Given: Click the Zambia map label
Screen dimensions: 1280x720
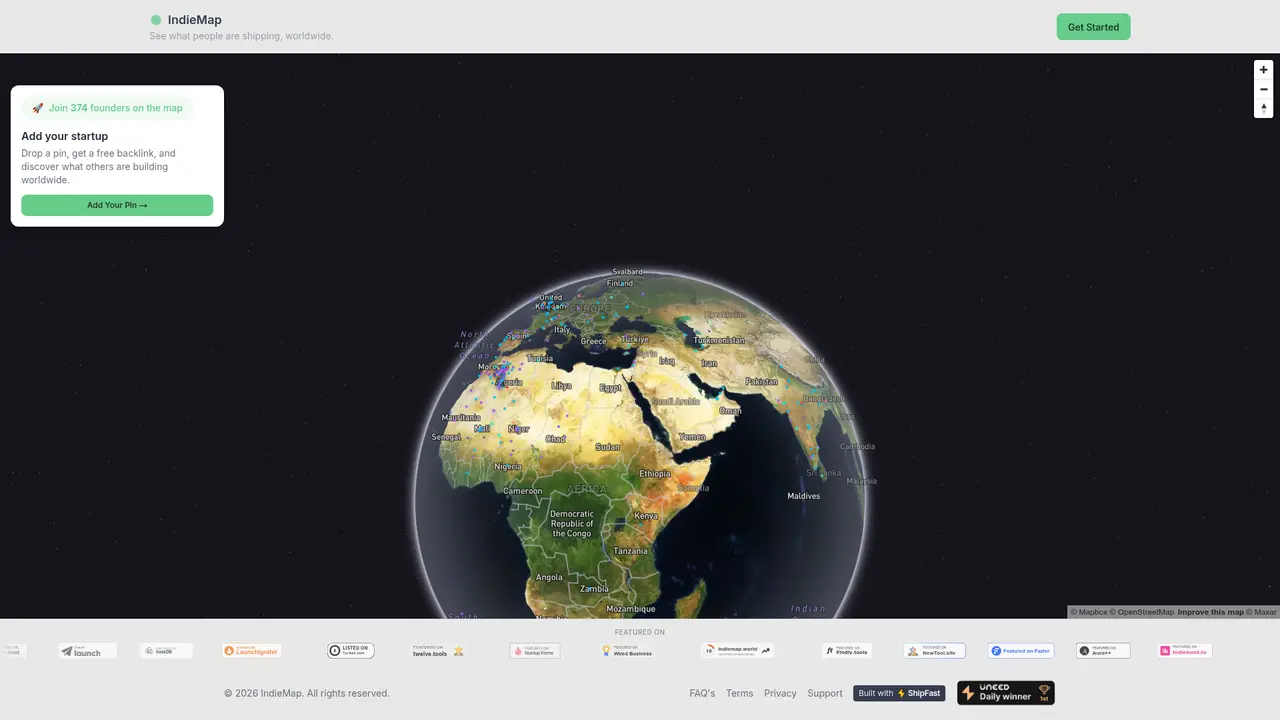Looking at the screenshot, I should pos(594,588).
